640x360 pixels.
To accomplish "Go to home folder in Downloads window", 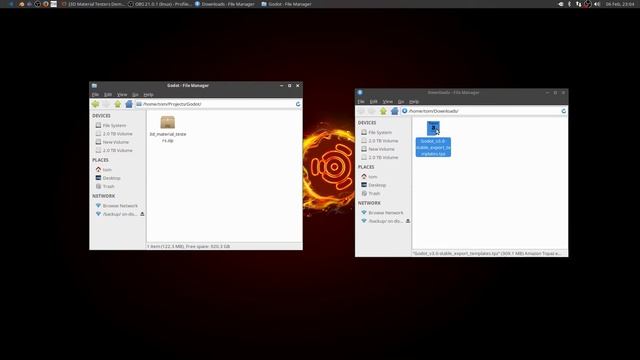I will 394,111.
